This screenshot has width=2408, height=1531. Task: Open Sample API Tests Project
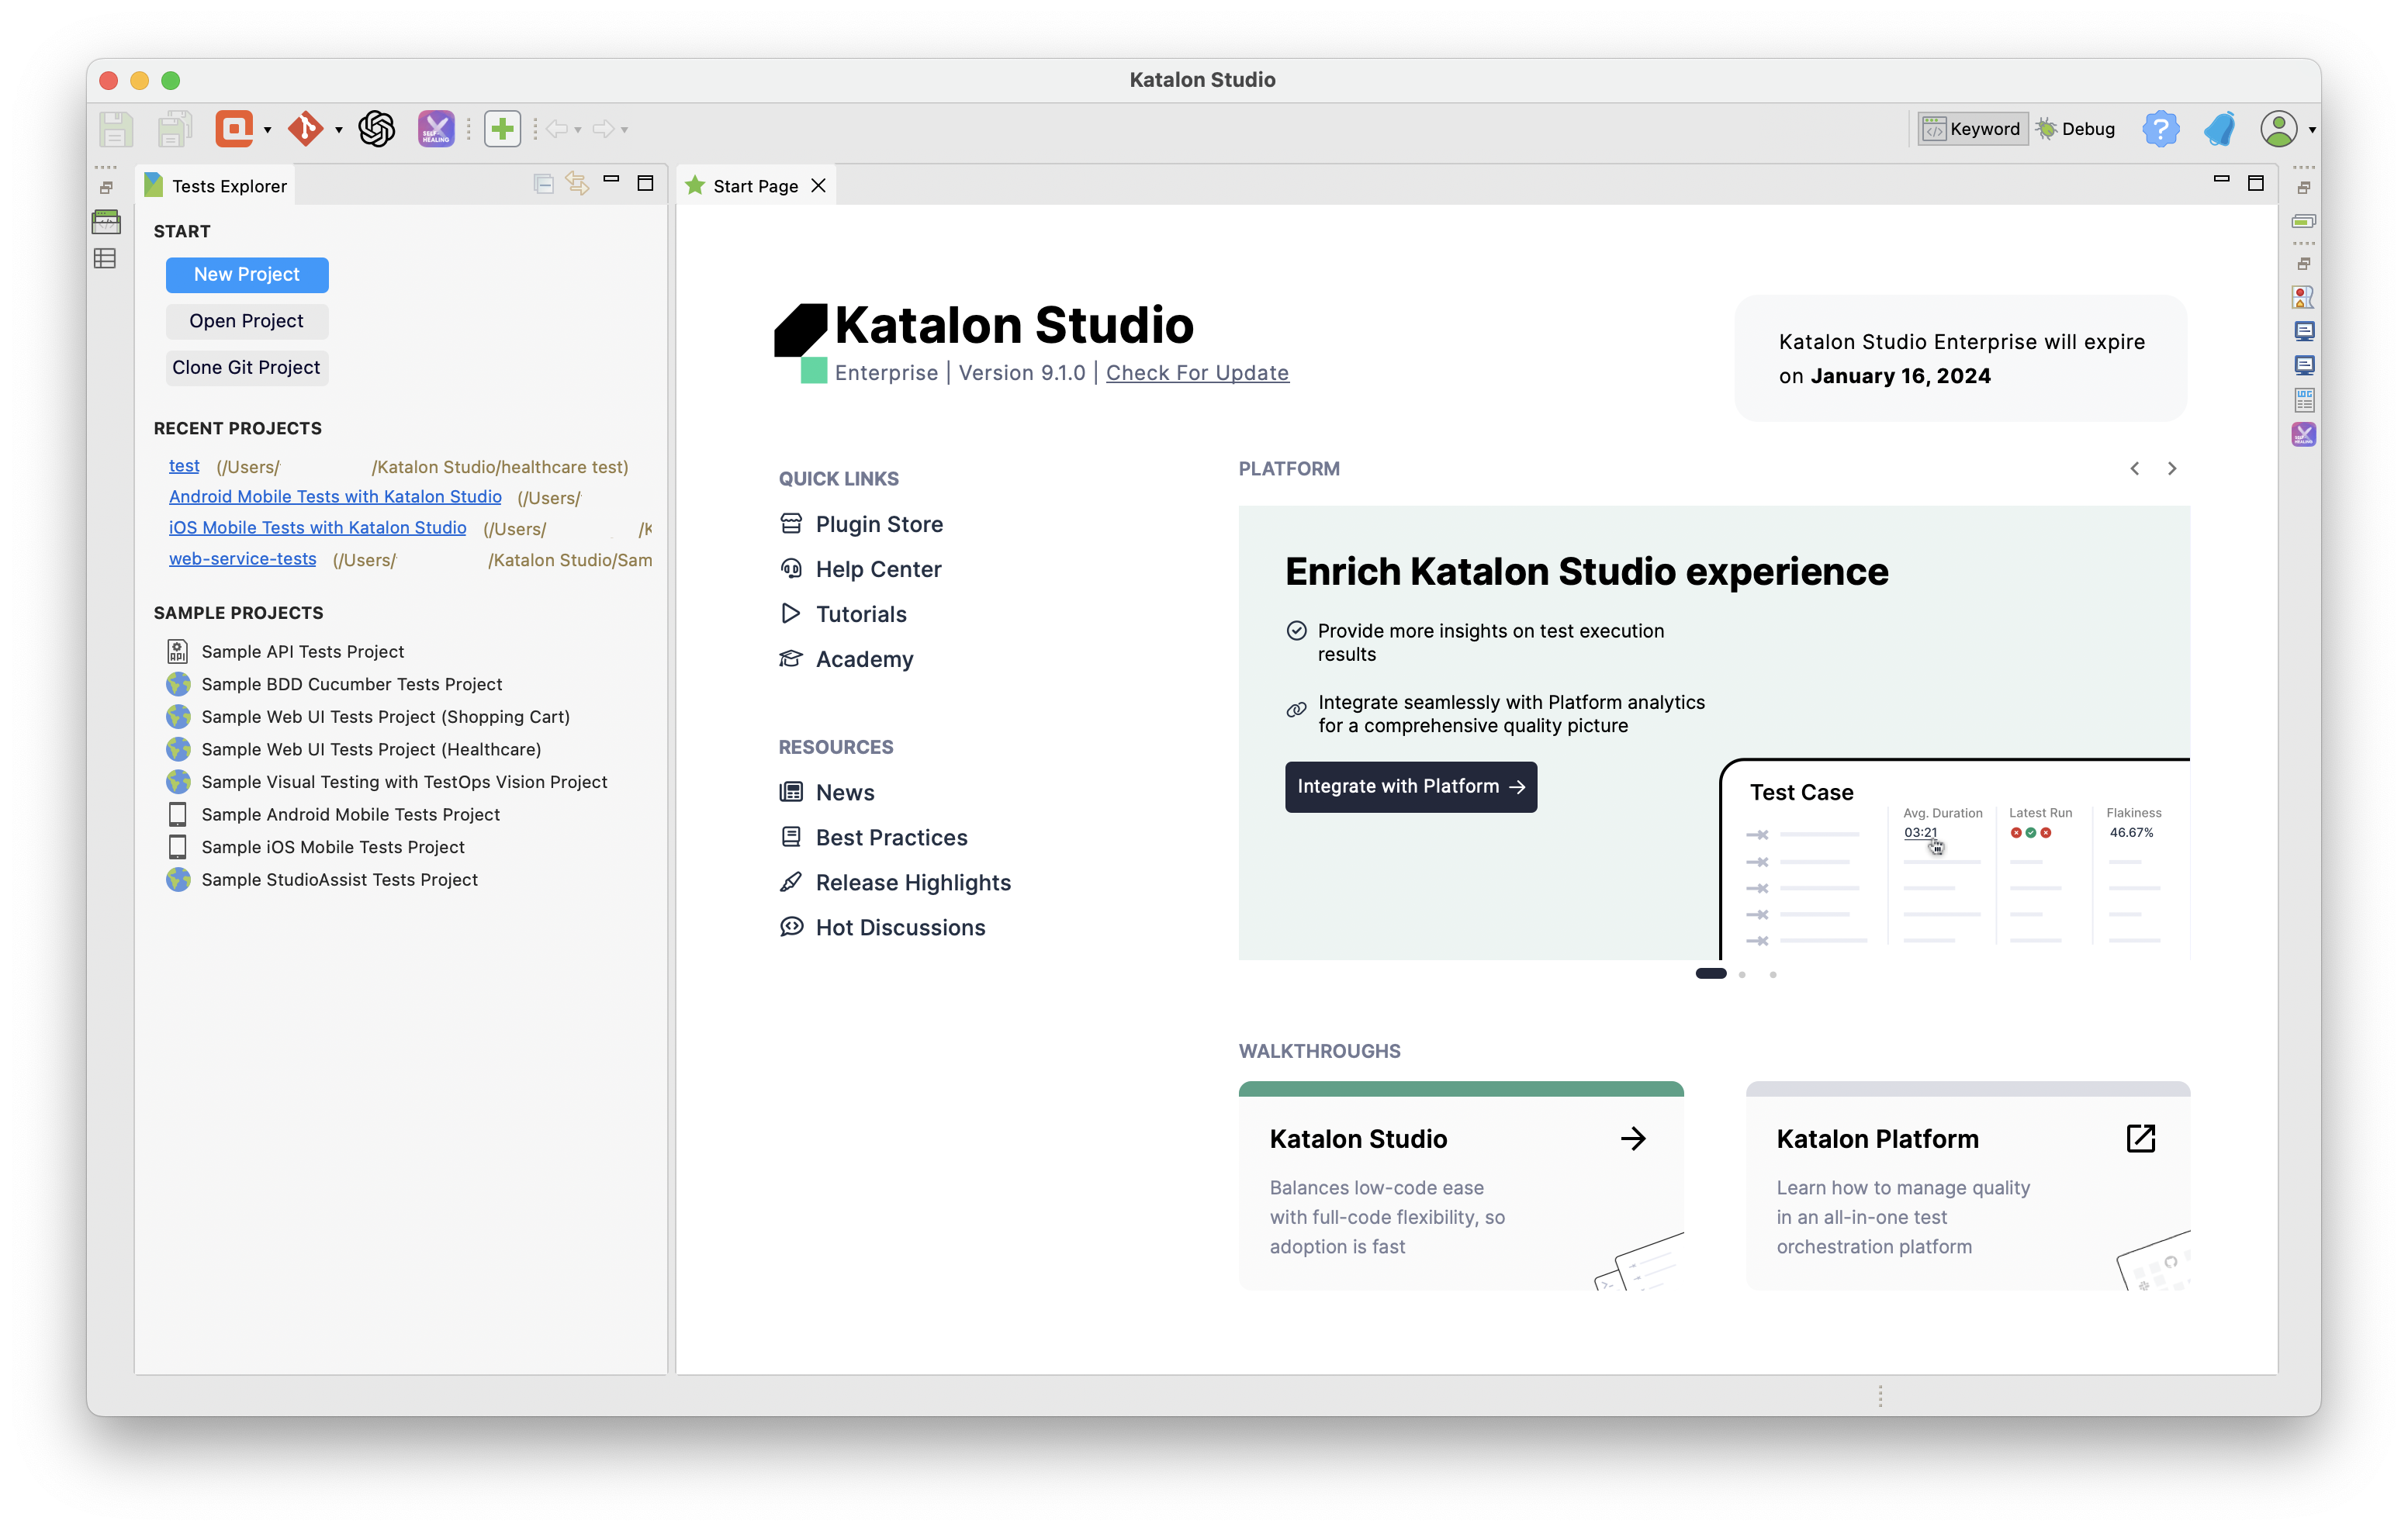tap(302, 652)
